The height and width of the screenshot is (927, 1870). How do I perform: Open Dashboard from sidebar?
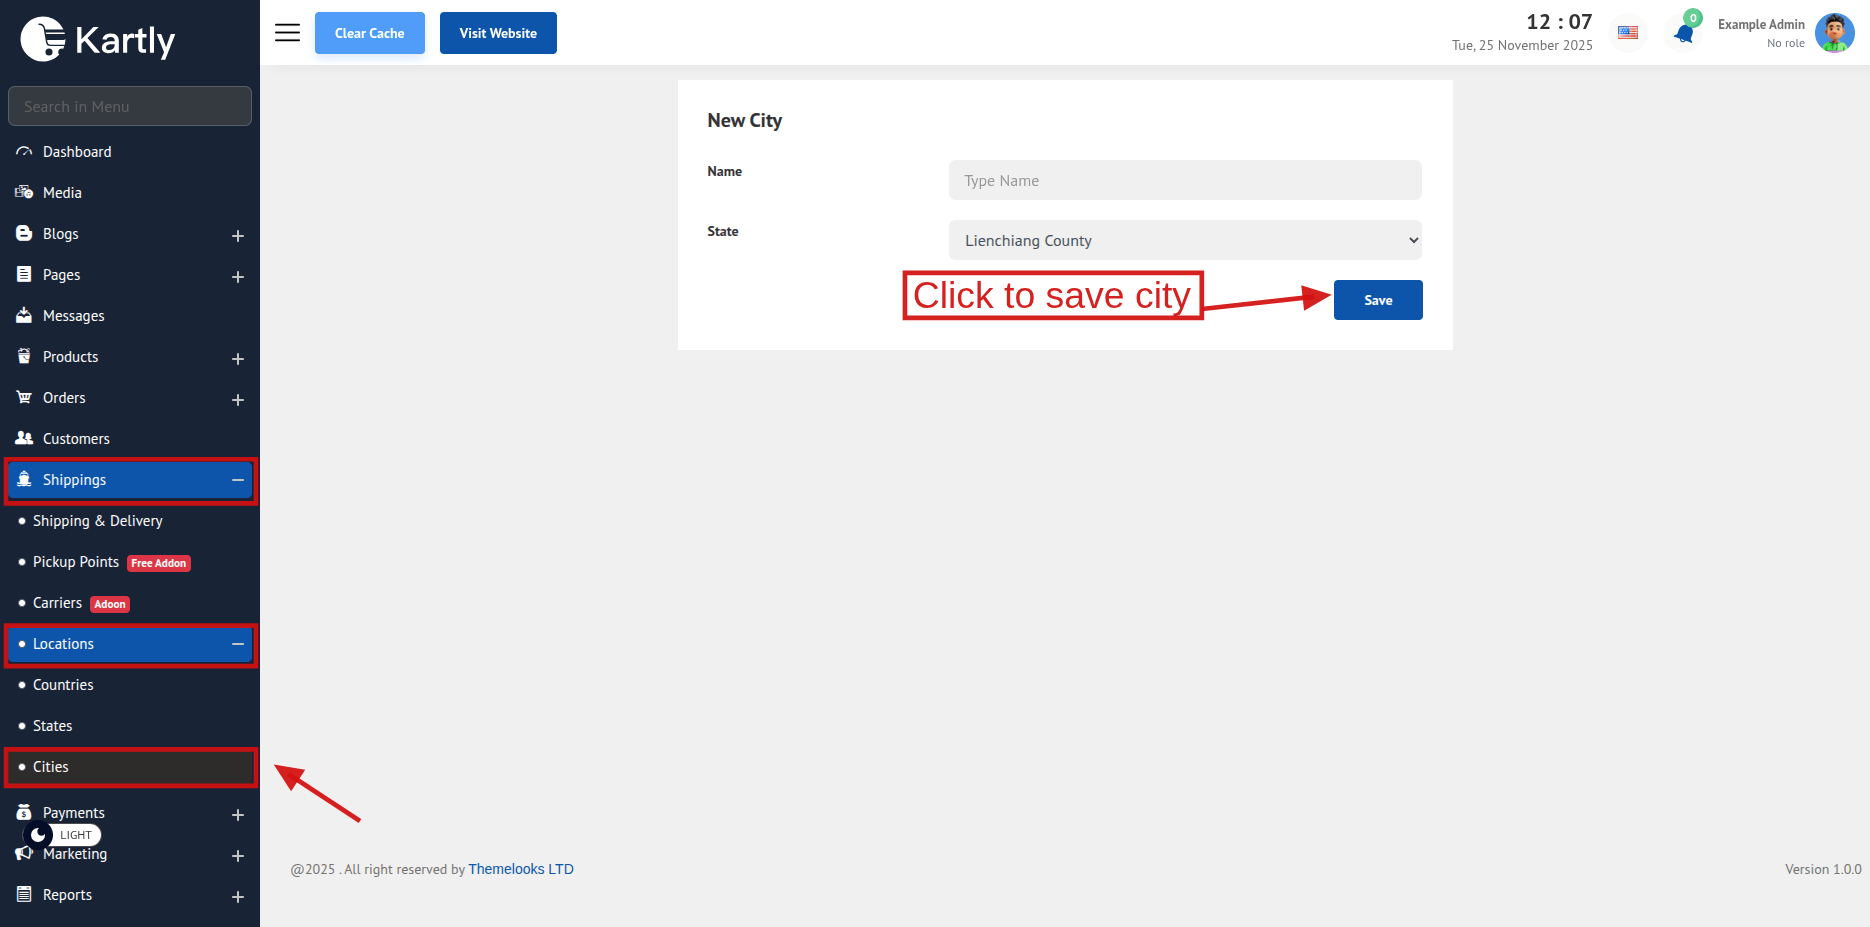(x=77, y=152)
